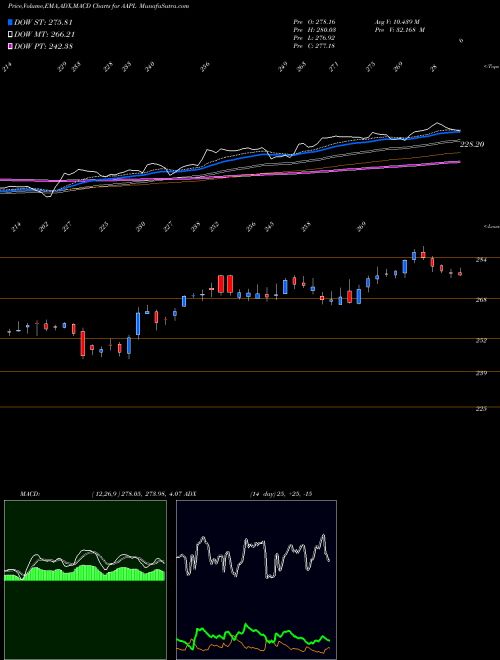Click the ADX '(14 day) 25, +25, -15' text
Screen dimensions: 500x660
pos(281,494)
